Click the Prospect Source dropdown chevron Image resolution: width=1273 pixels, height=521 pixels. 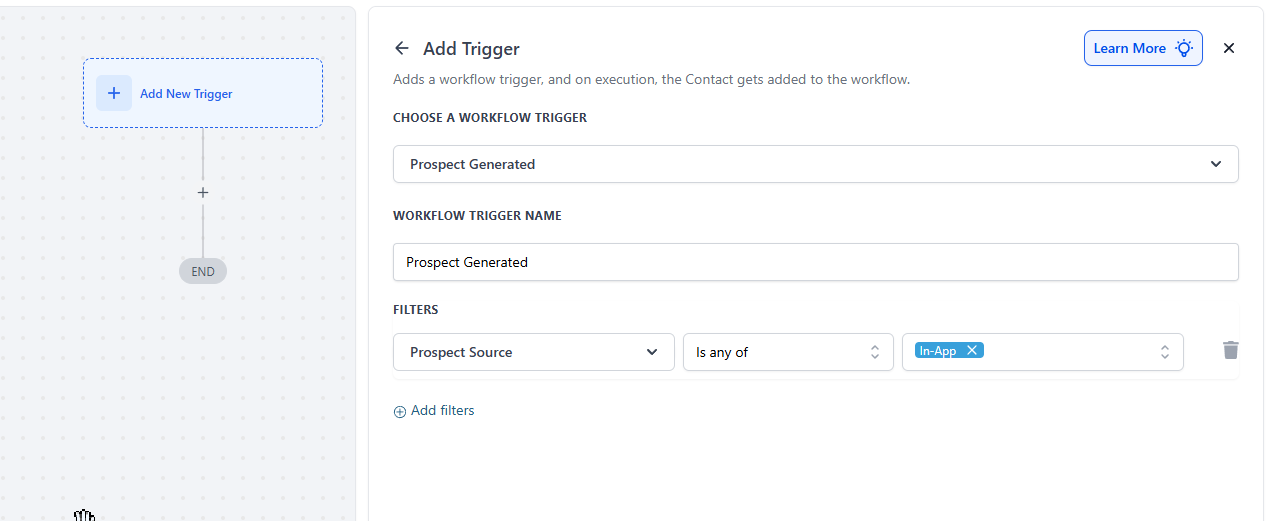pos(652,352)
